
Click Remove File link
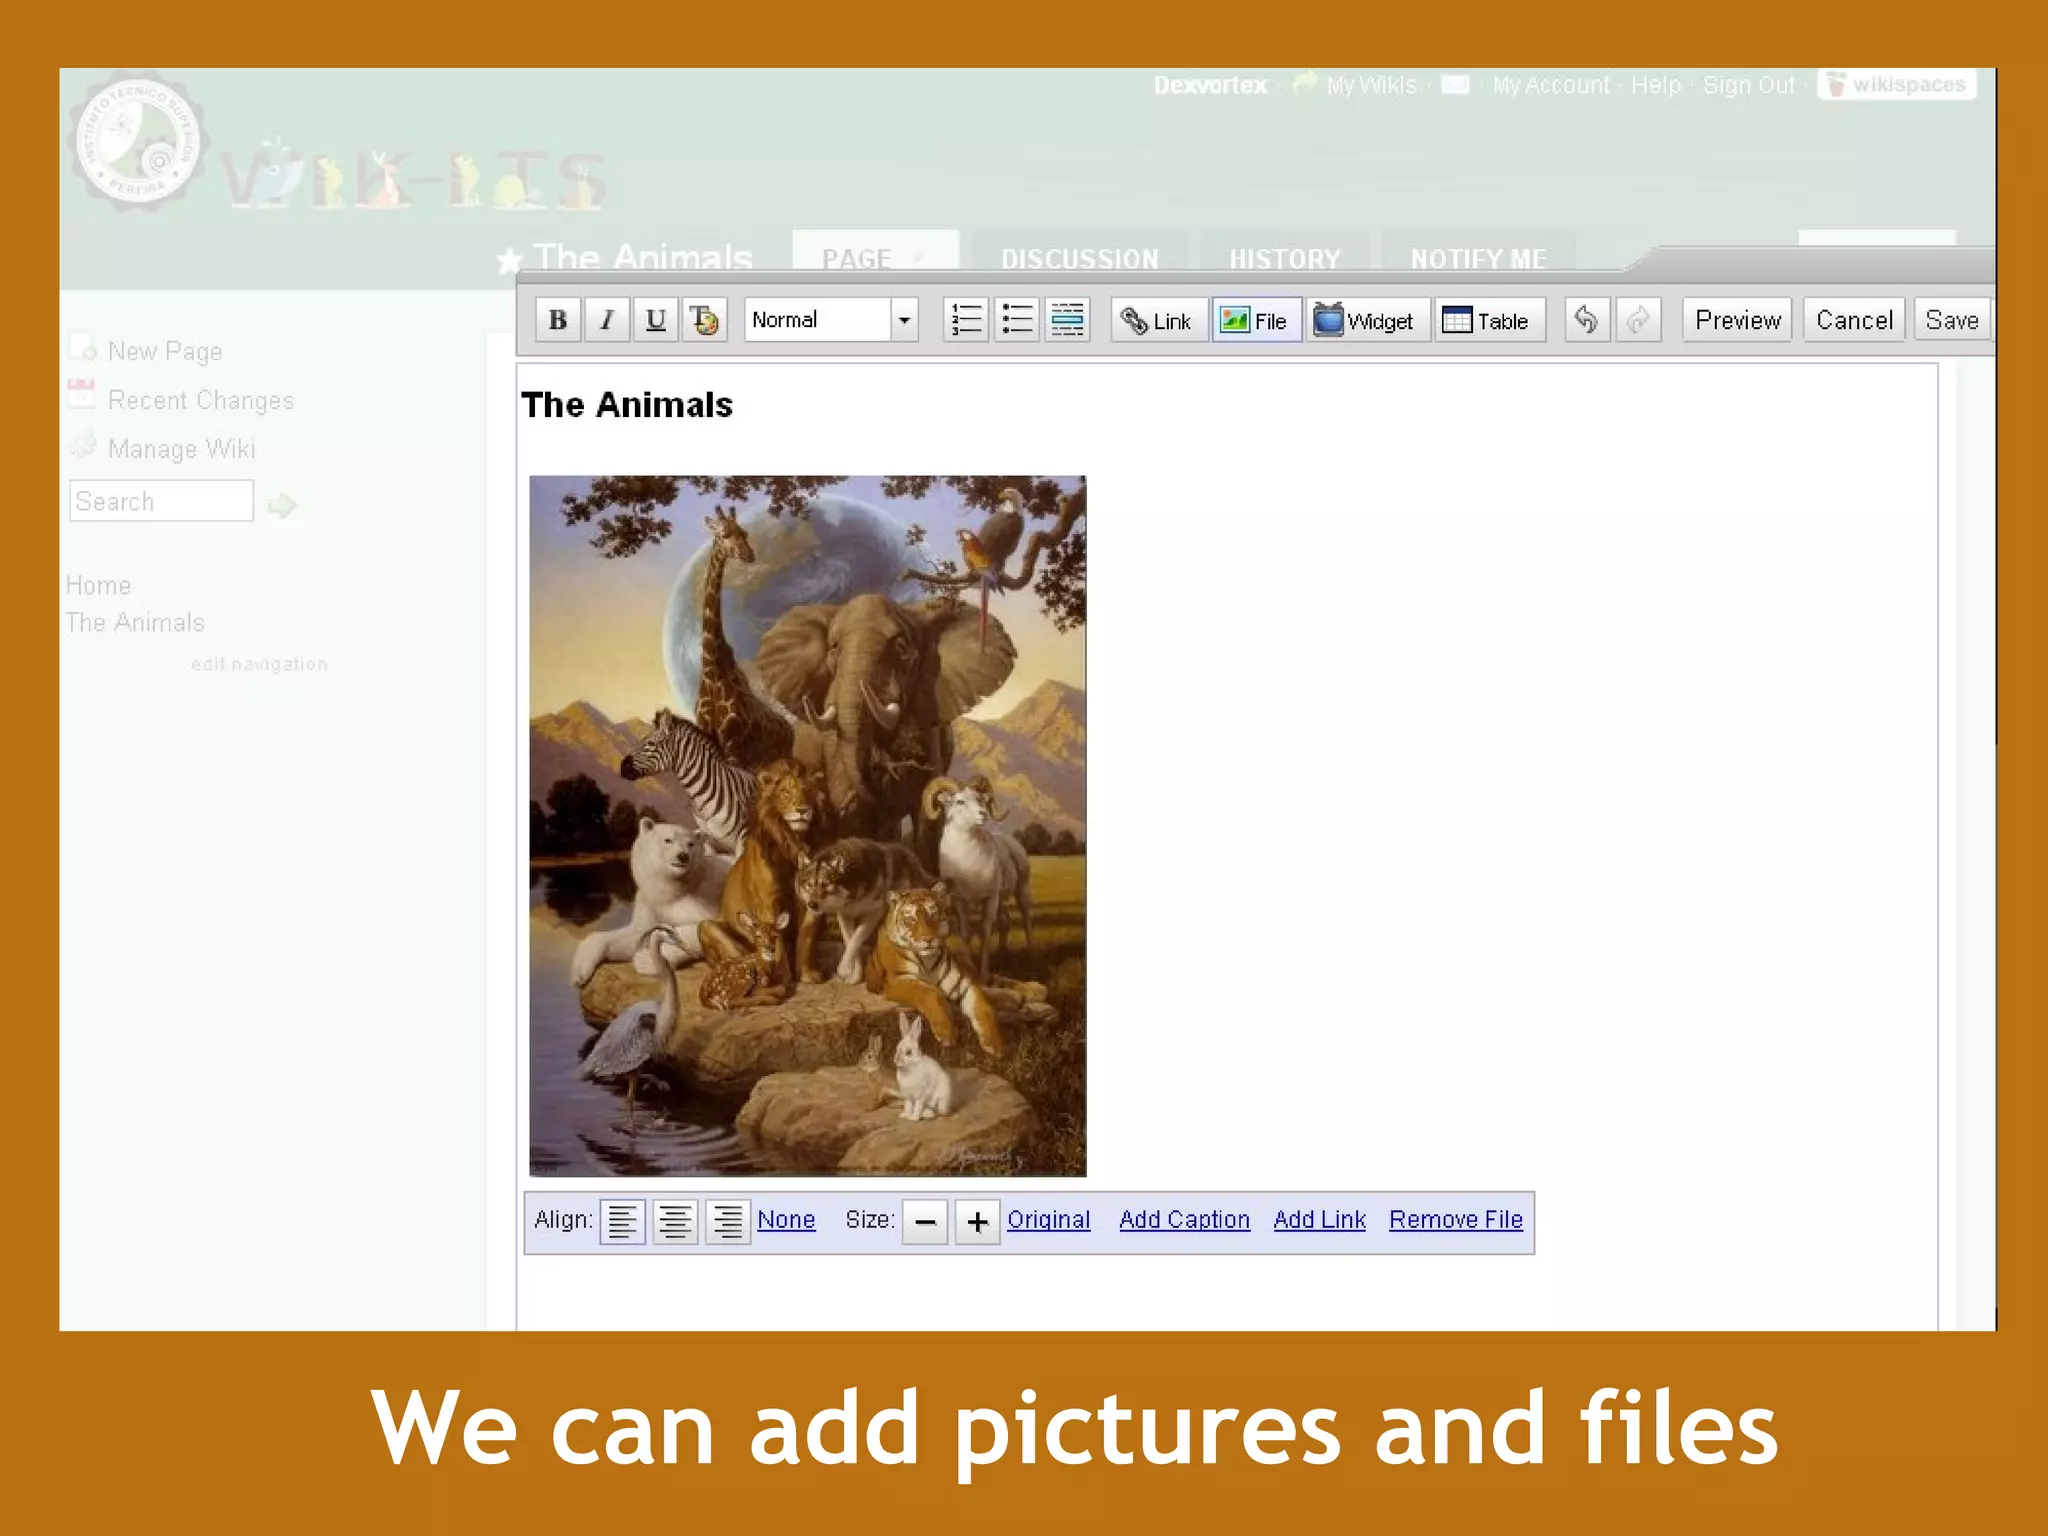point(1456,1220)
